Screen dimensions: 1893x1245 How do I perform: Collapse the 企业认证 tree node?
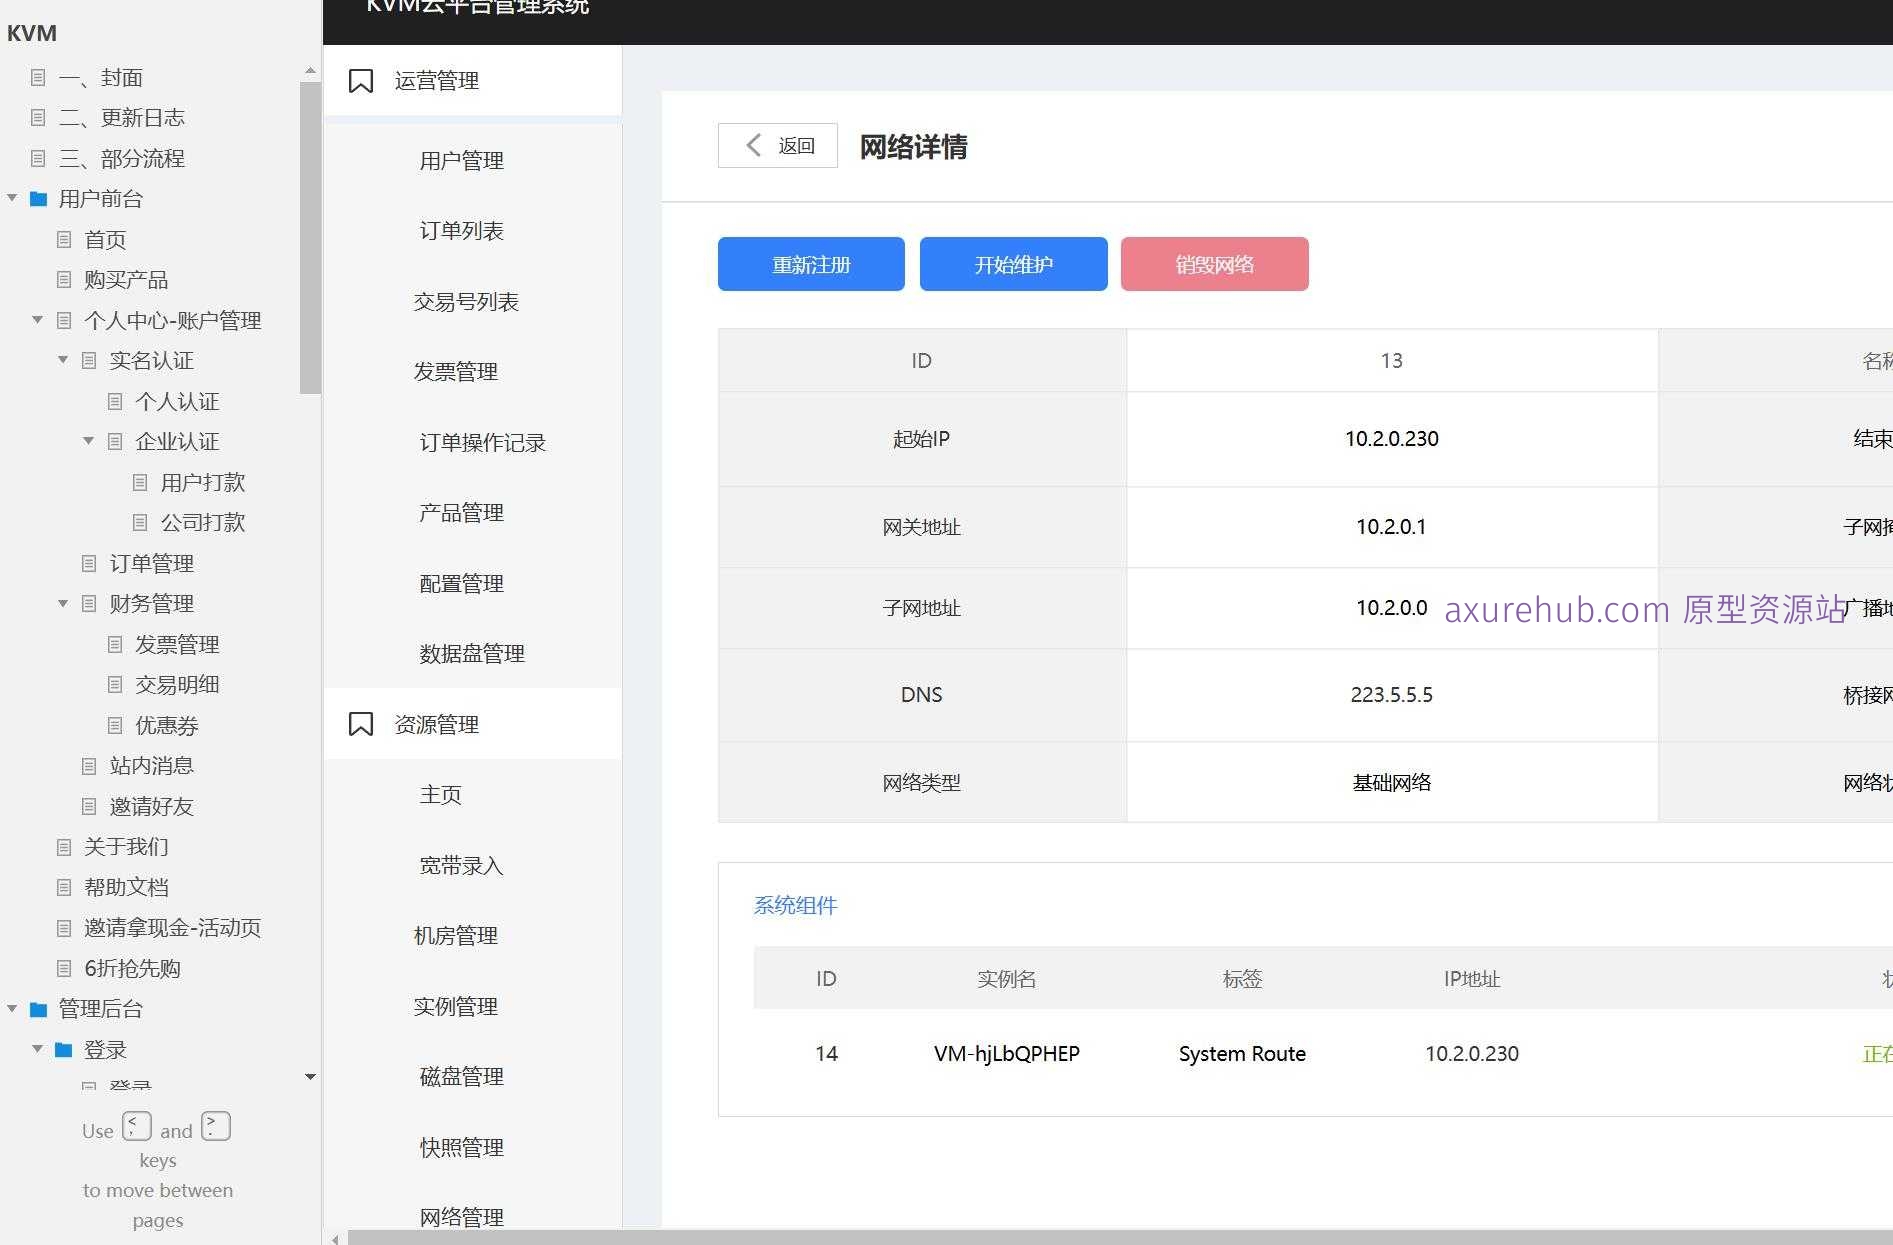point(88,441)
